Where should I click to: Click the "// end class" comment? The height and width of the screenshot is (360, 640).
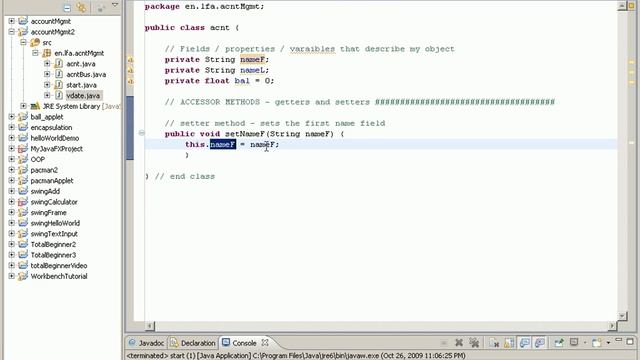click(x=185, y=176)
